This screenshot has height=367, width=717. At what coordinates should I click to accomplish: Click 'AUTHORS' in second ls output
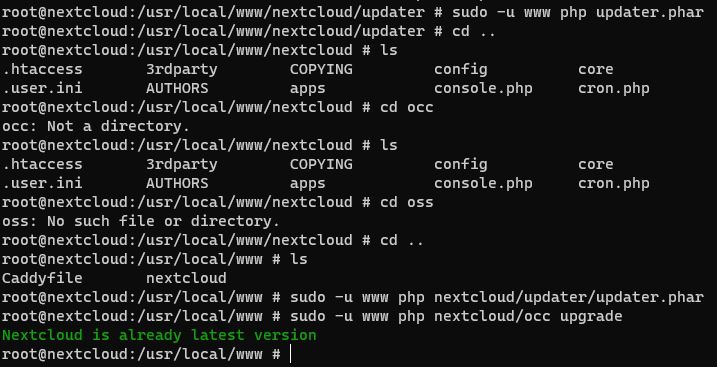177,183
